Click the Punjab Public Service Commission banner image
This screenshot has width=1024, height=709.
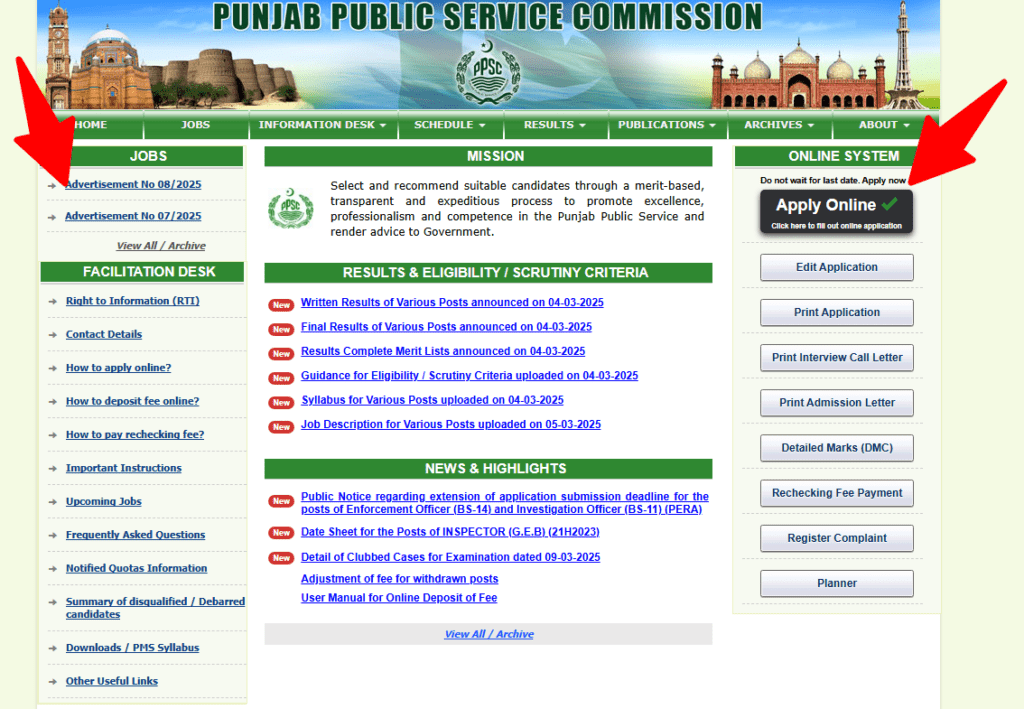[x=488, y=55]
